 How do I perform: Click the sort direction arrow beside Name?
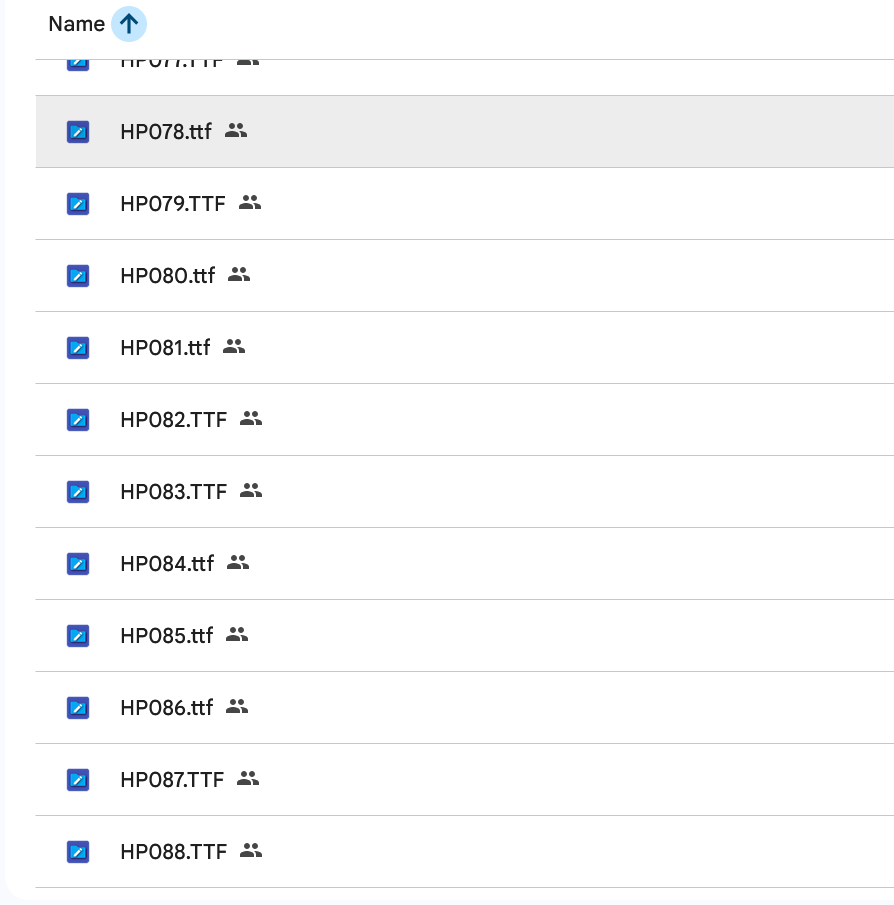click(x=128, y=24)
